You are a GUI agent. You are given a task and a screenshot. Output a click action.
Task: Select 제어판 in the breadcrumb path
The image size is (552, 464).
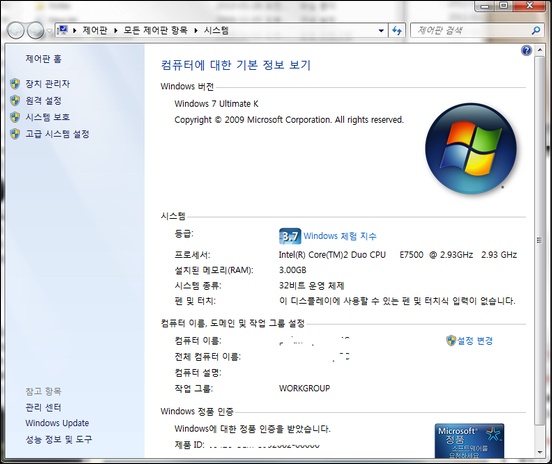tap(95, 31)
